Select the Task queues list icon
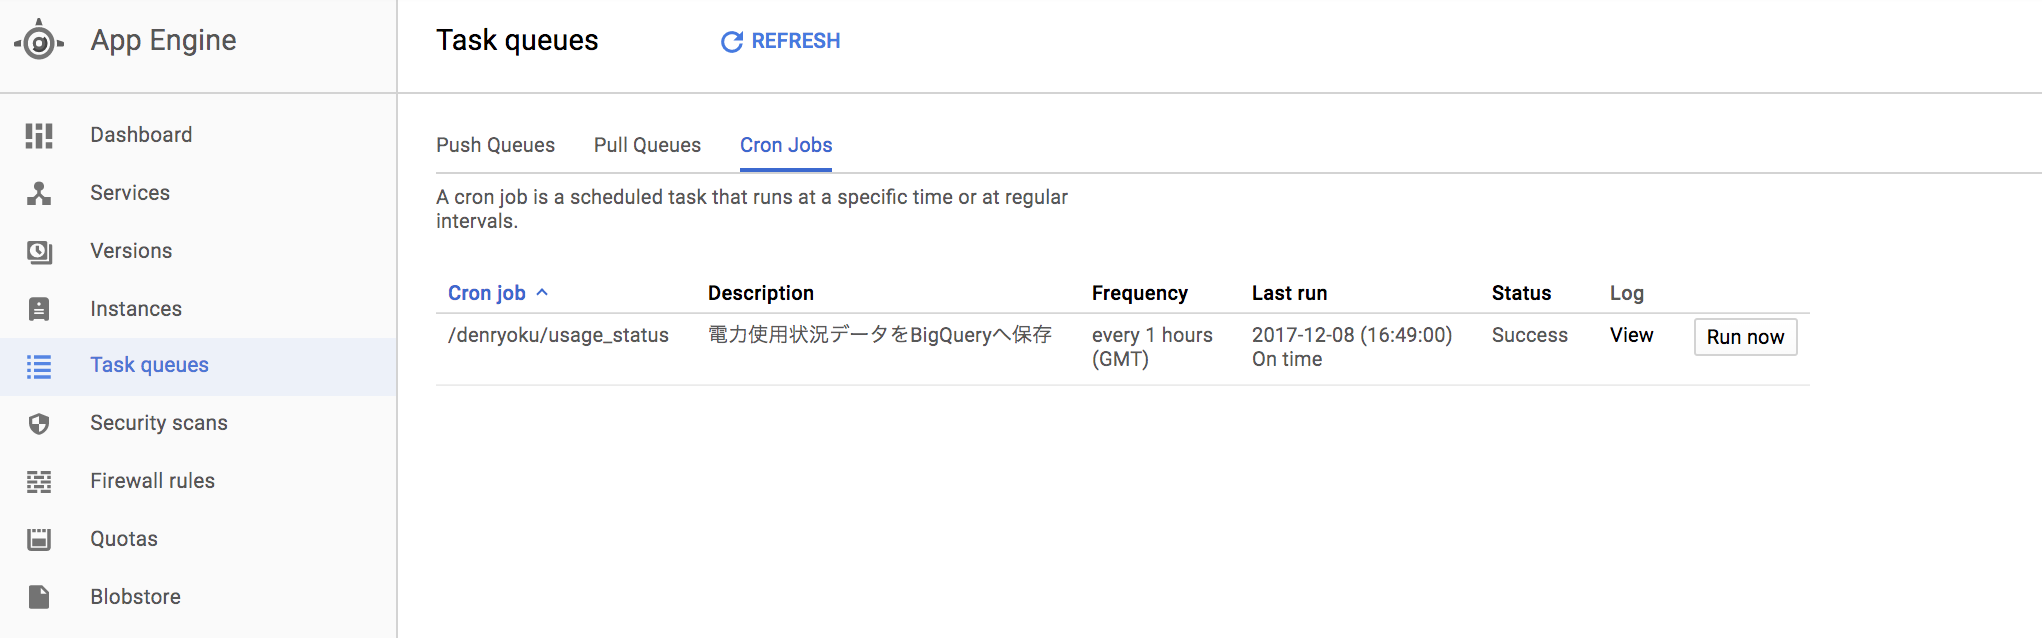 (39, 366)
